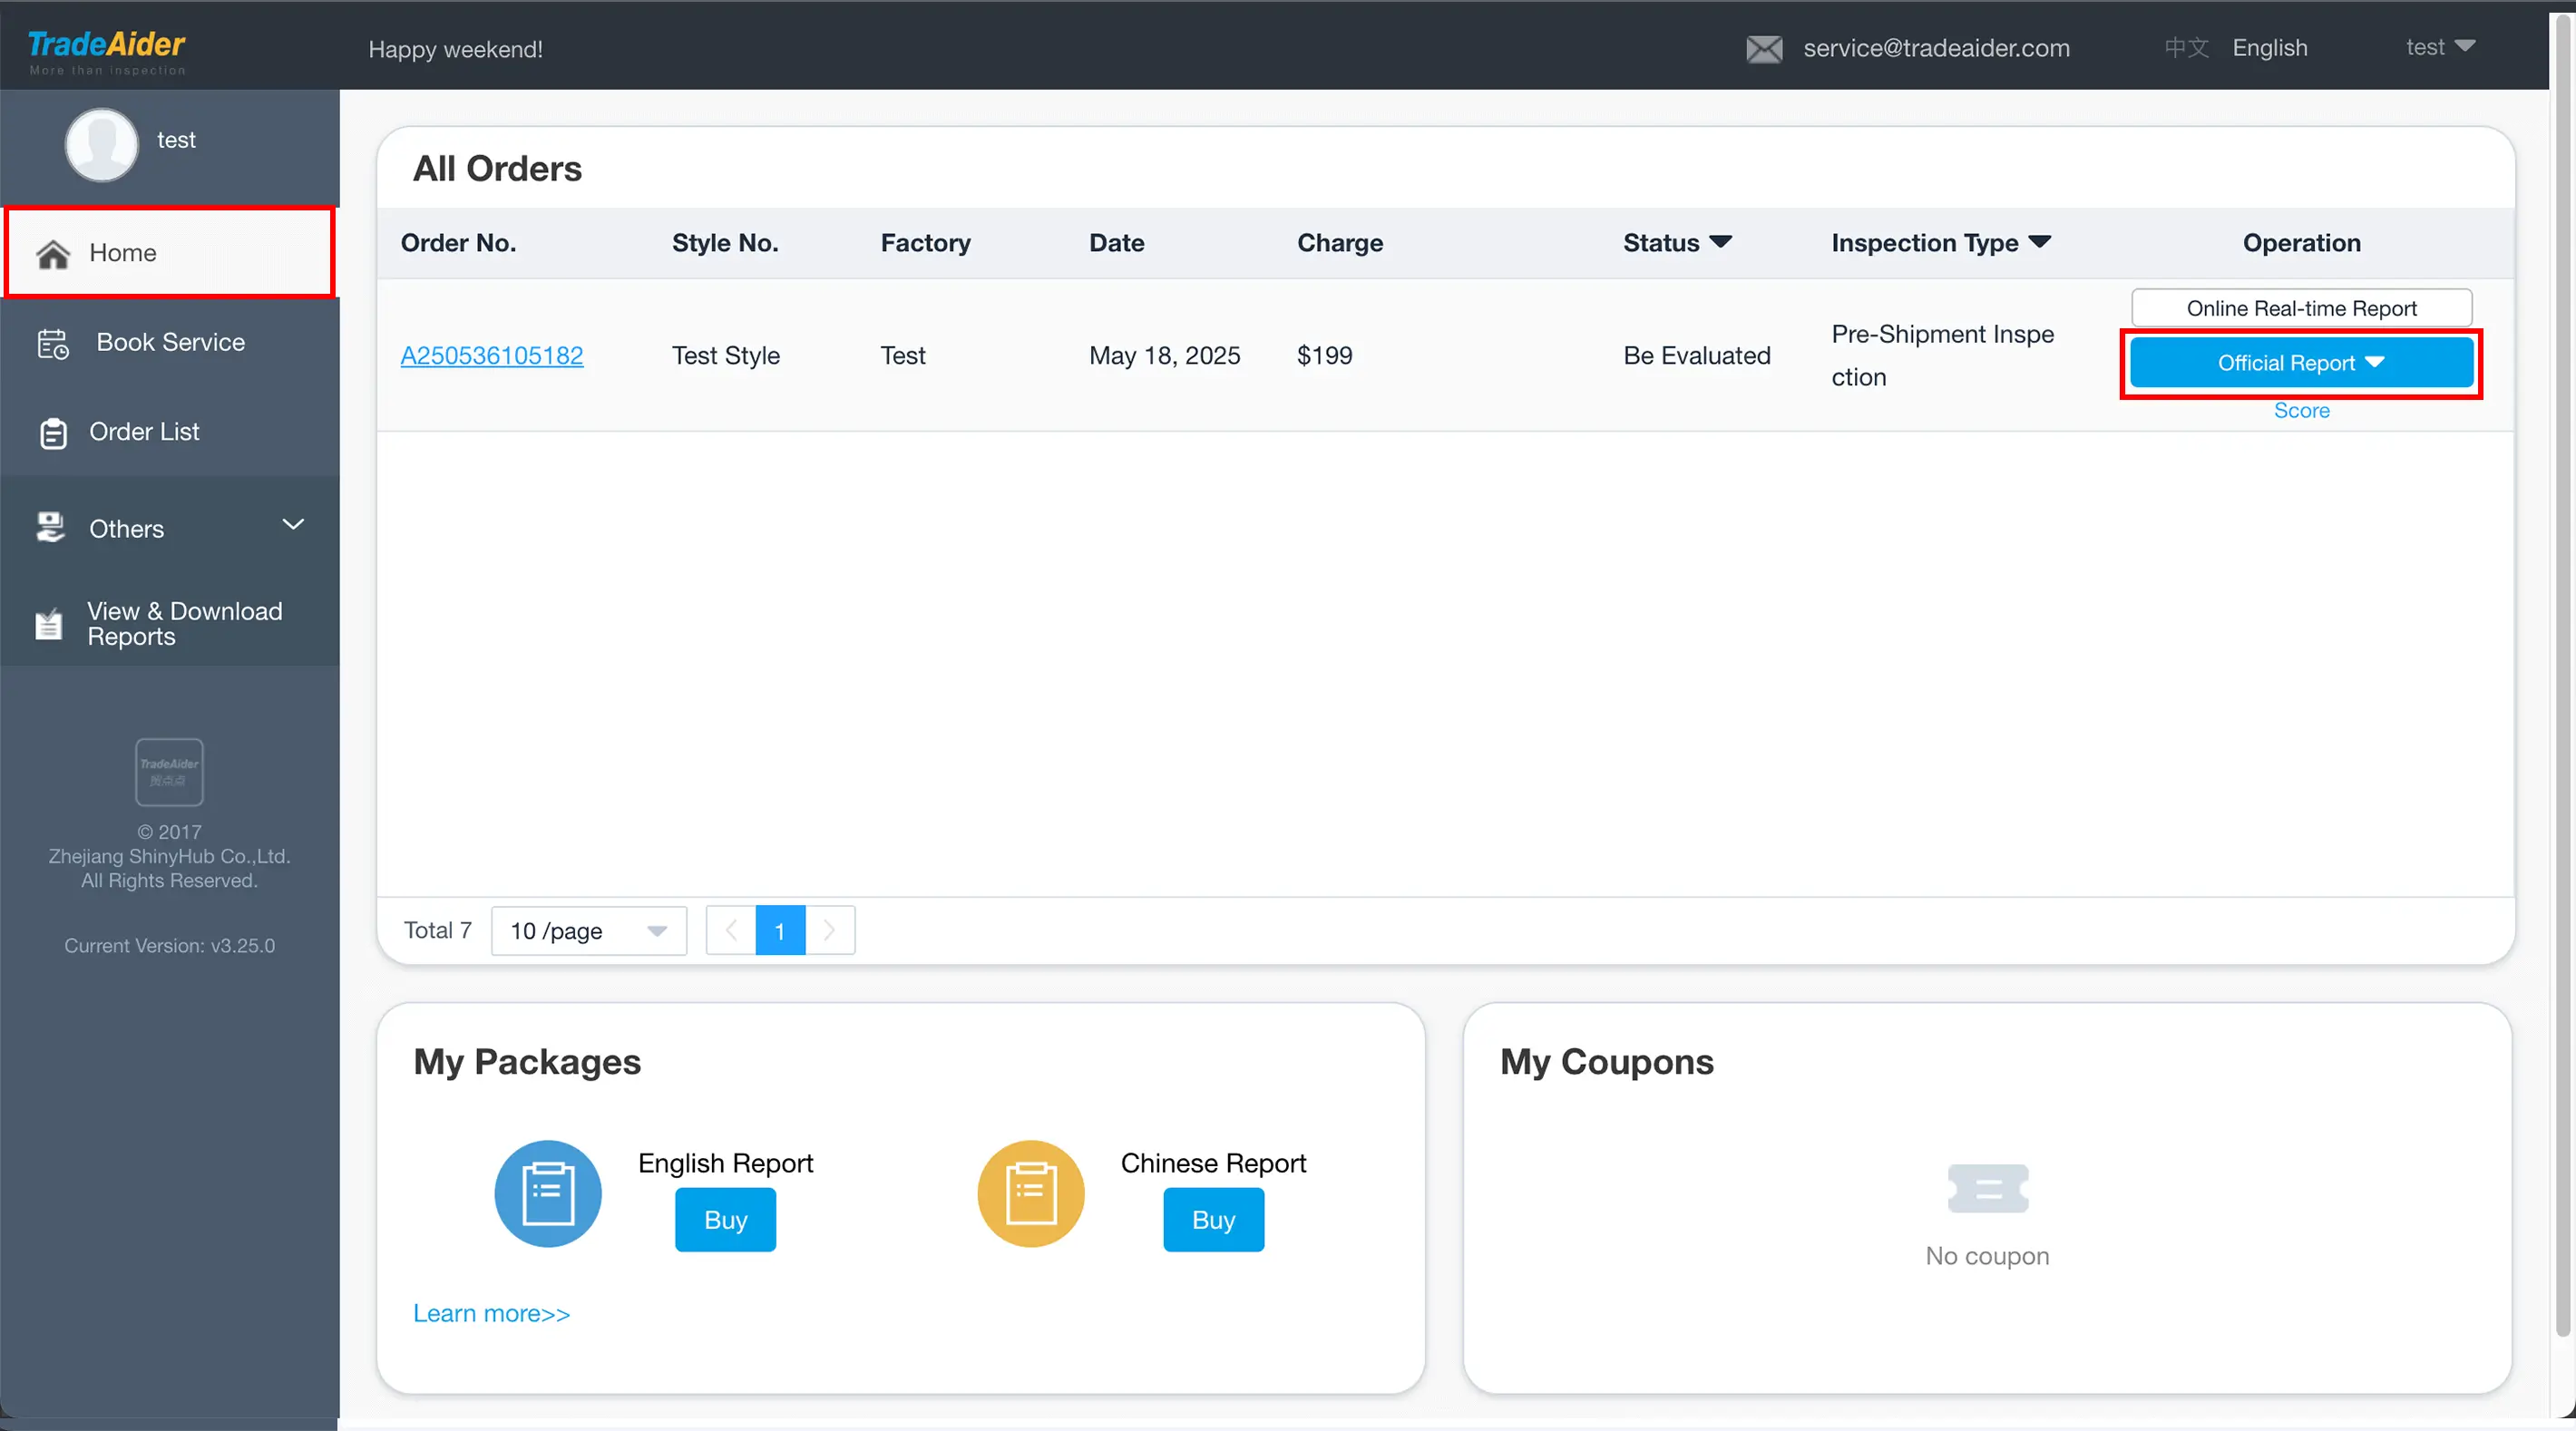Click the Home house icon in sidebar
This screenshot has height=1431, width=2576.
point(53,254)
